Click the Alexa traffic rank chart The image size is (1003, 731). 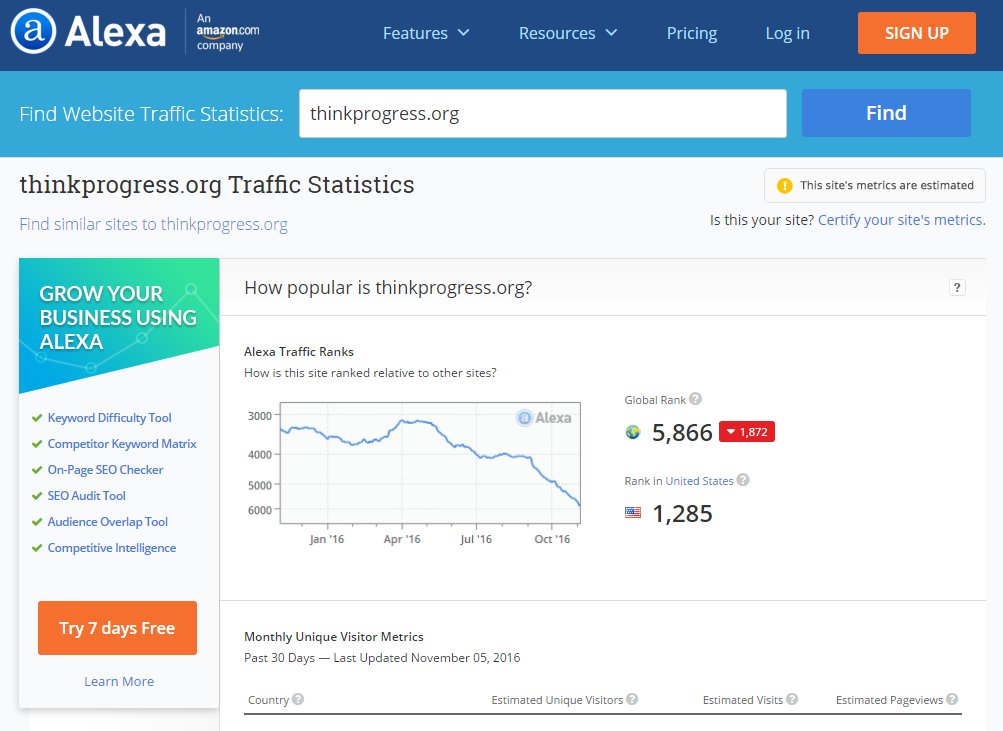(430, 463)
